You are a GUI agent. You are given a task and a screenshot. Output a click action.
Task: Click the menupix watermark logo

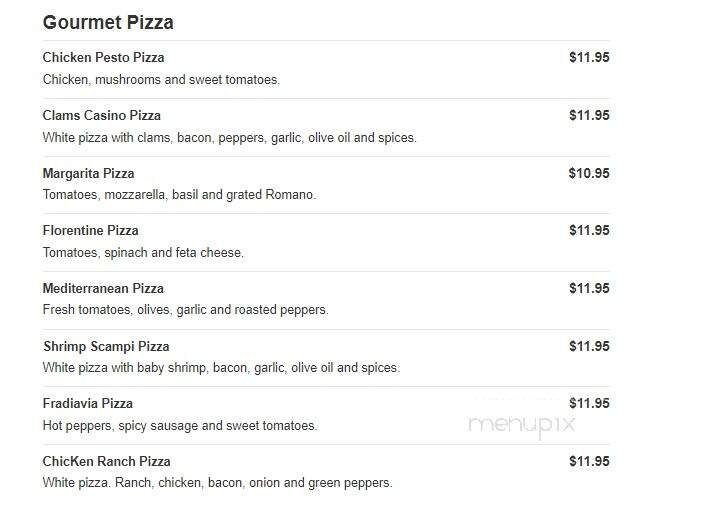click(521, 426)
